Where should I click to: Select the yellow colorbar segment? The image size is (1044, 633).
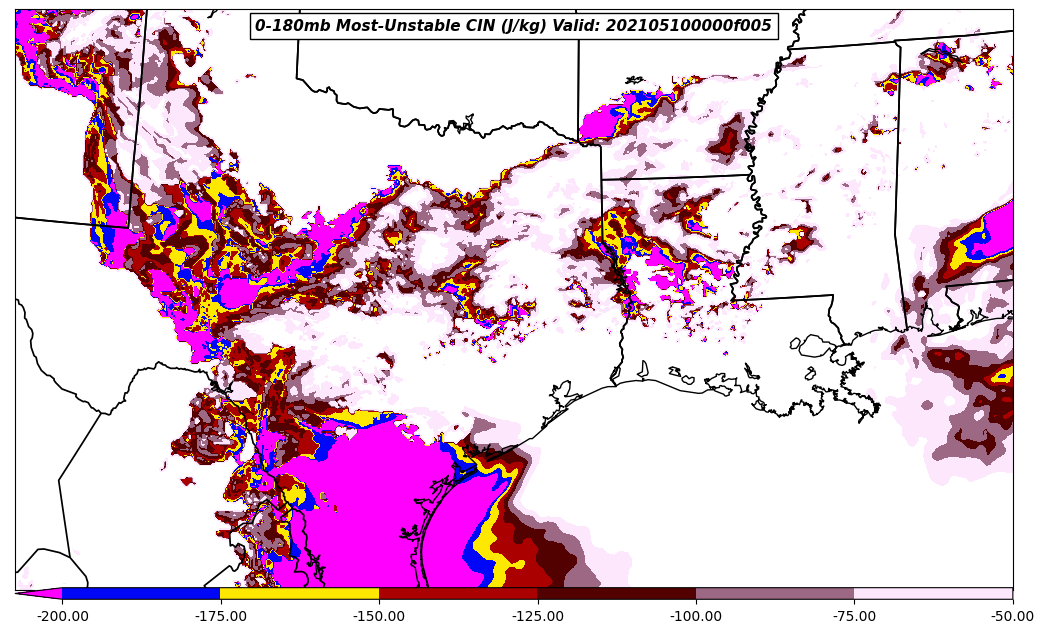tap(300, 593)
